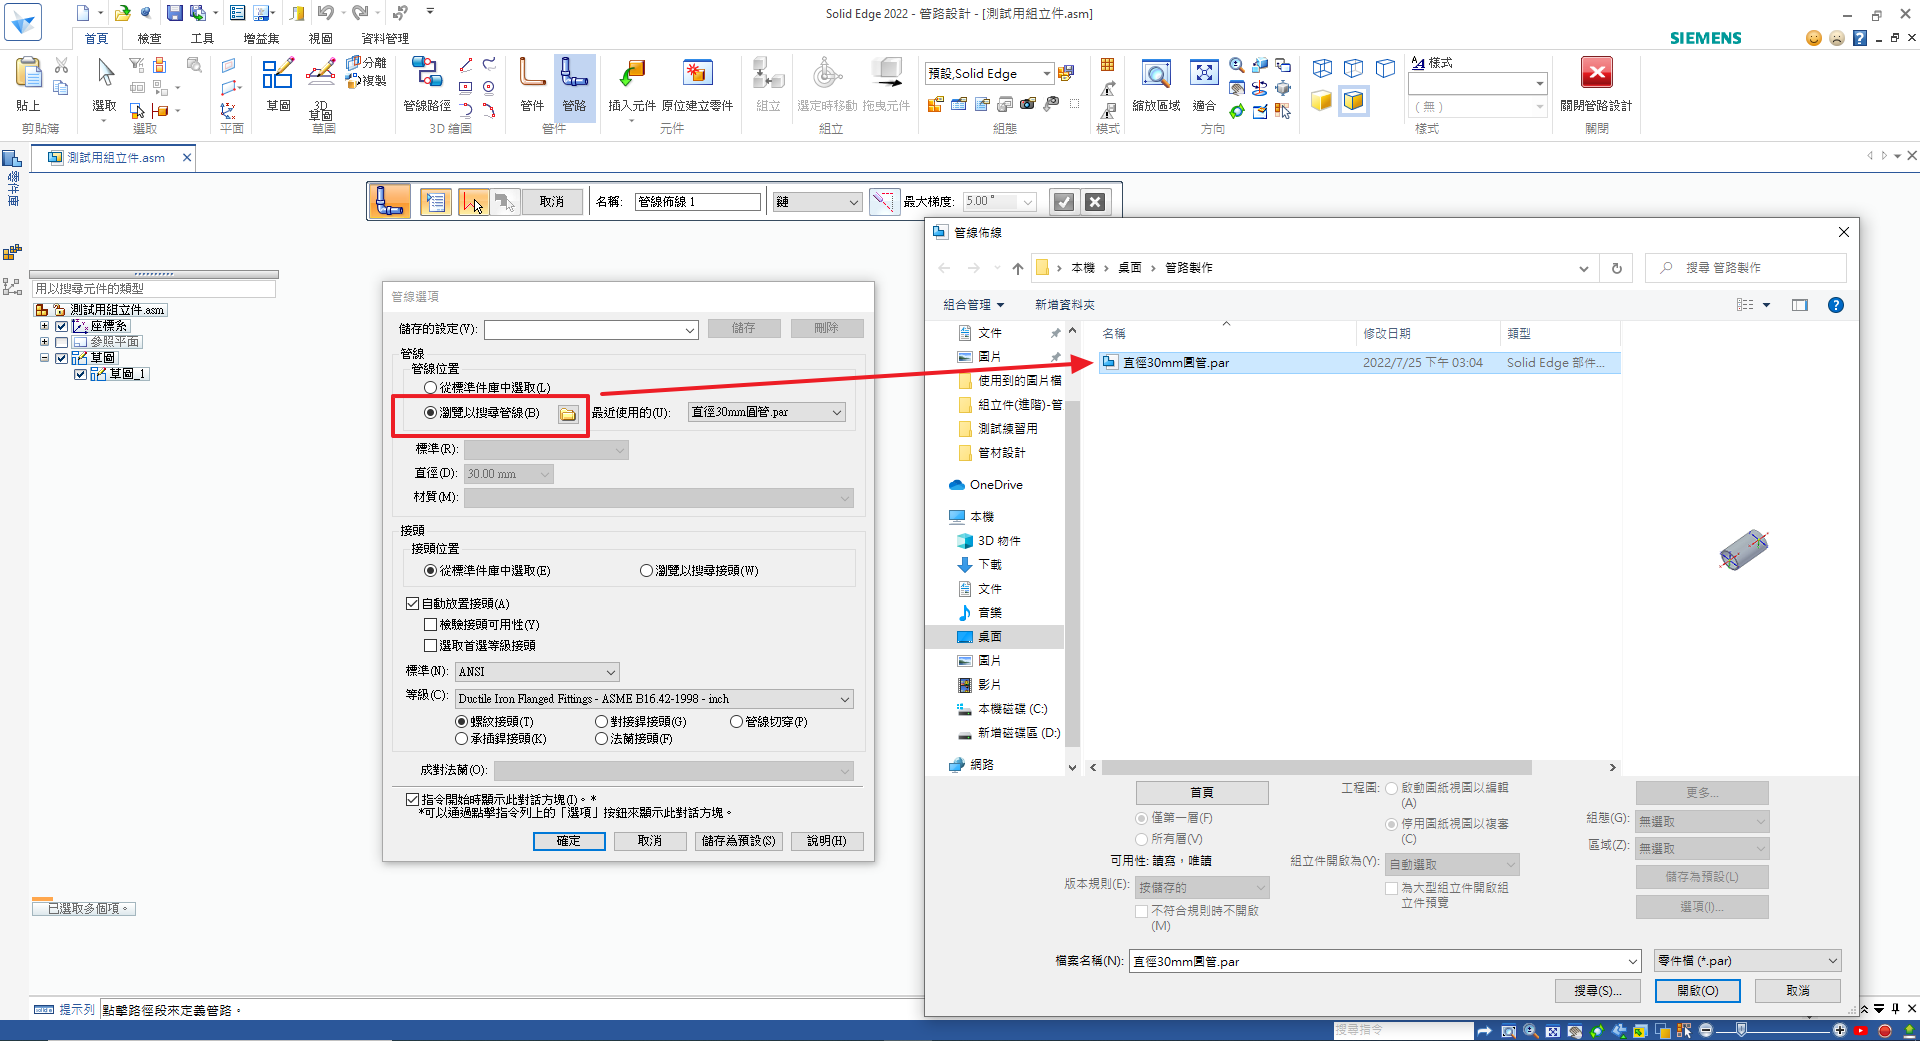Click the 插入元件 icon
This screenshot has width=1920, height=1041.
click(x=632, y=75)
